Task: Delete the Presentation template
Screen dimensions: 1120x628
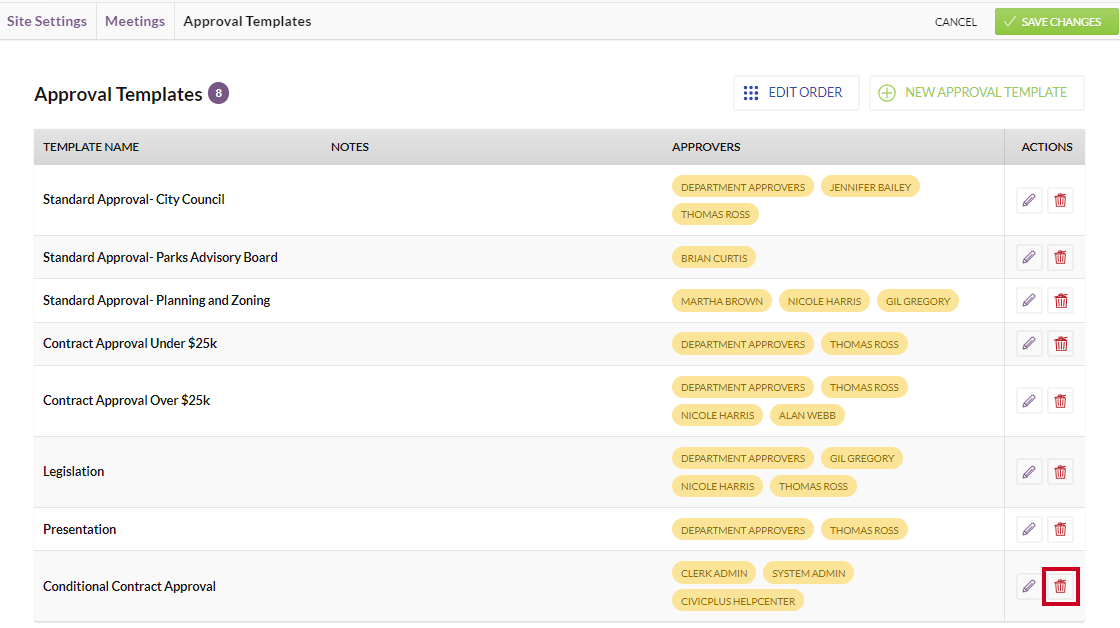Action: pos(1061,529)
